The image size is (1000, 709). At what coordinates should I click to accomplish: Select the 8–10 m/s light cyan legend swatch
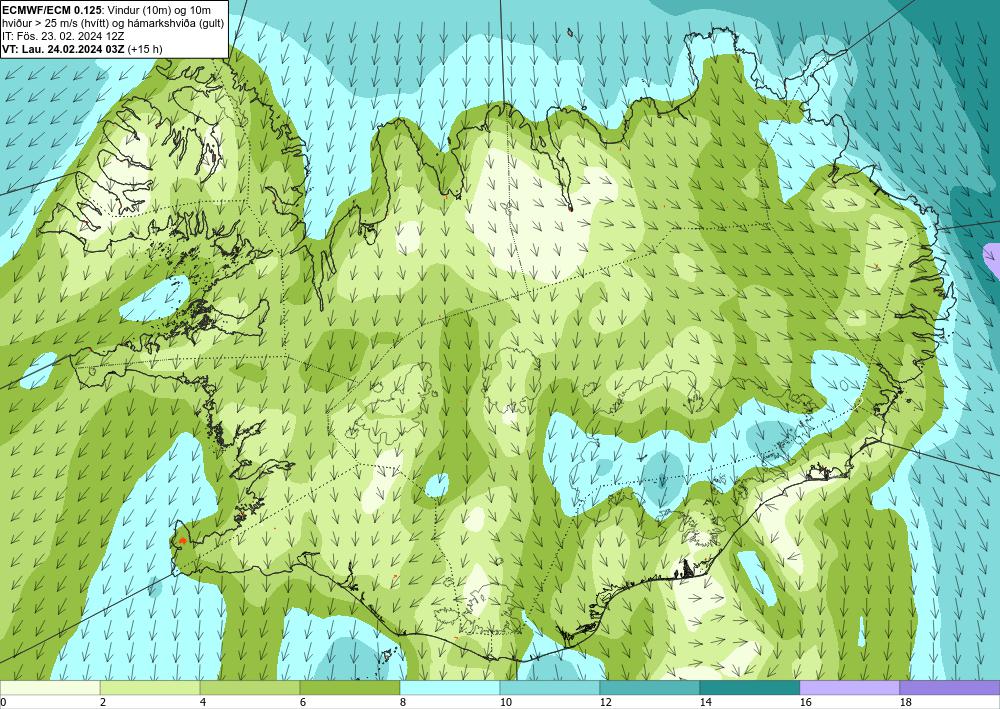pyautogui.click(x=450, y=687)
